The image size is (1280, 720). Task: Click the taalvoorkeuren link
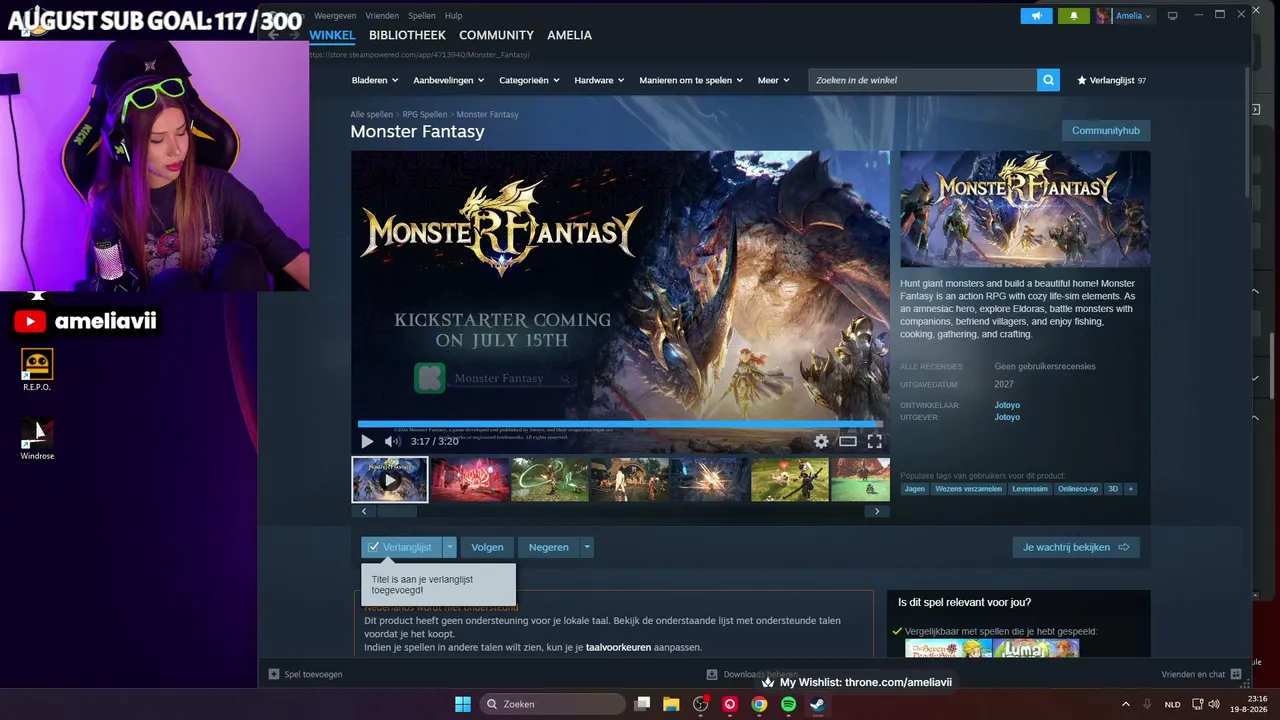click(x=618, y=647)
